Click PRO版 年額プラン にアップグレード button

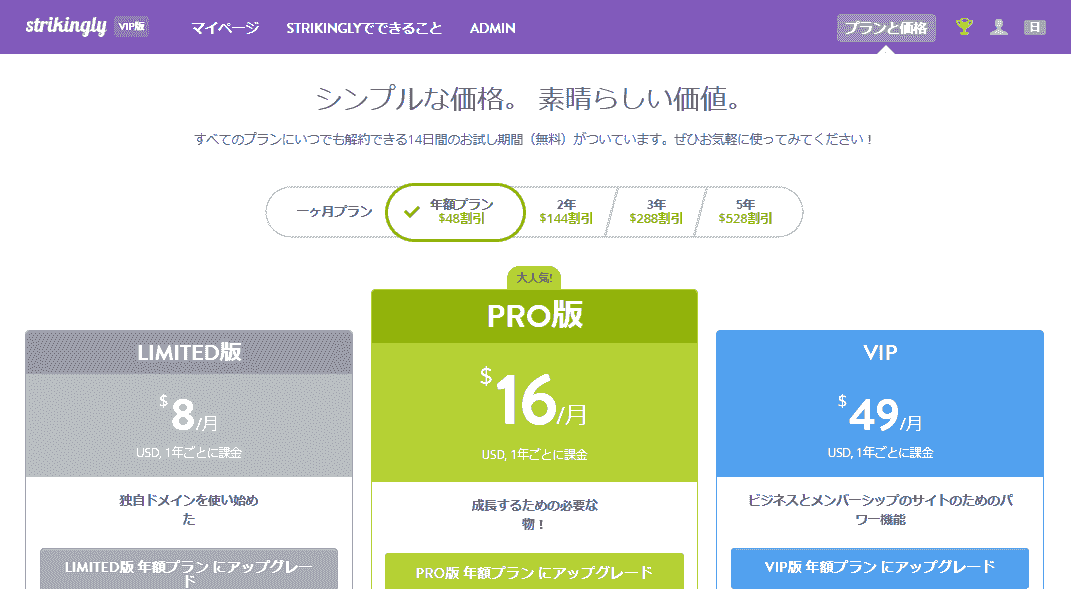[534, 571]
